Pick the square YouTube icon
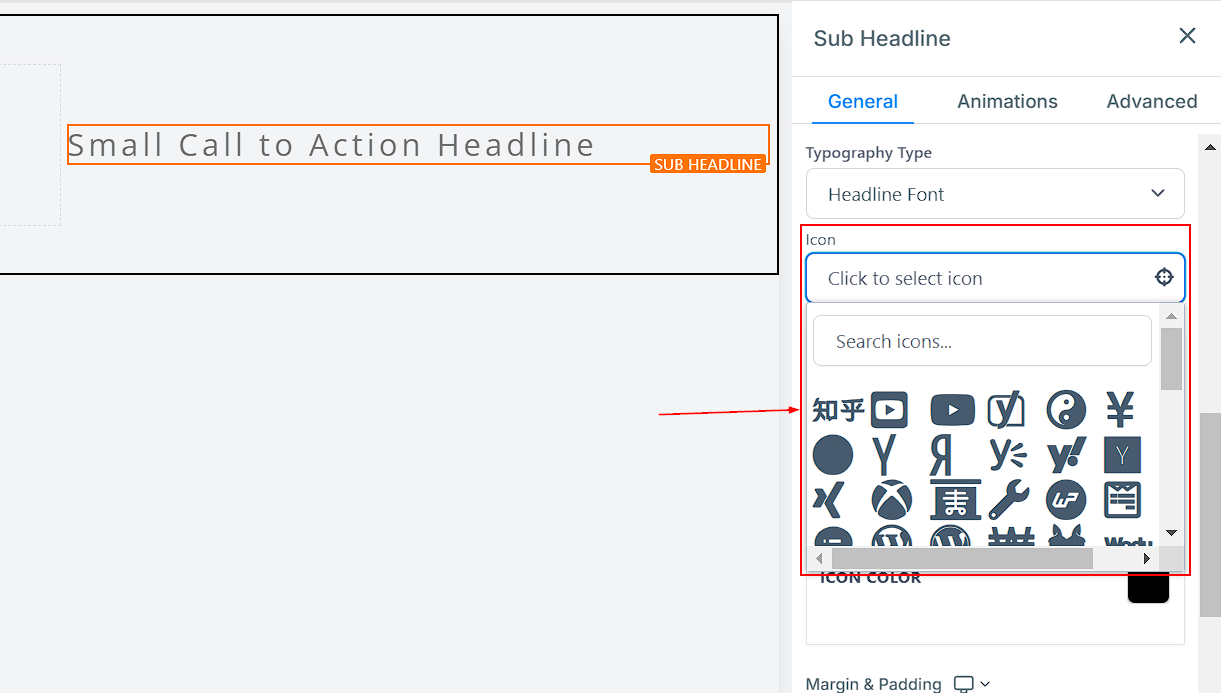1221x693 pixels. [889, 410]
